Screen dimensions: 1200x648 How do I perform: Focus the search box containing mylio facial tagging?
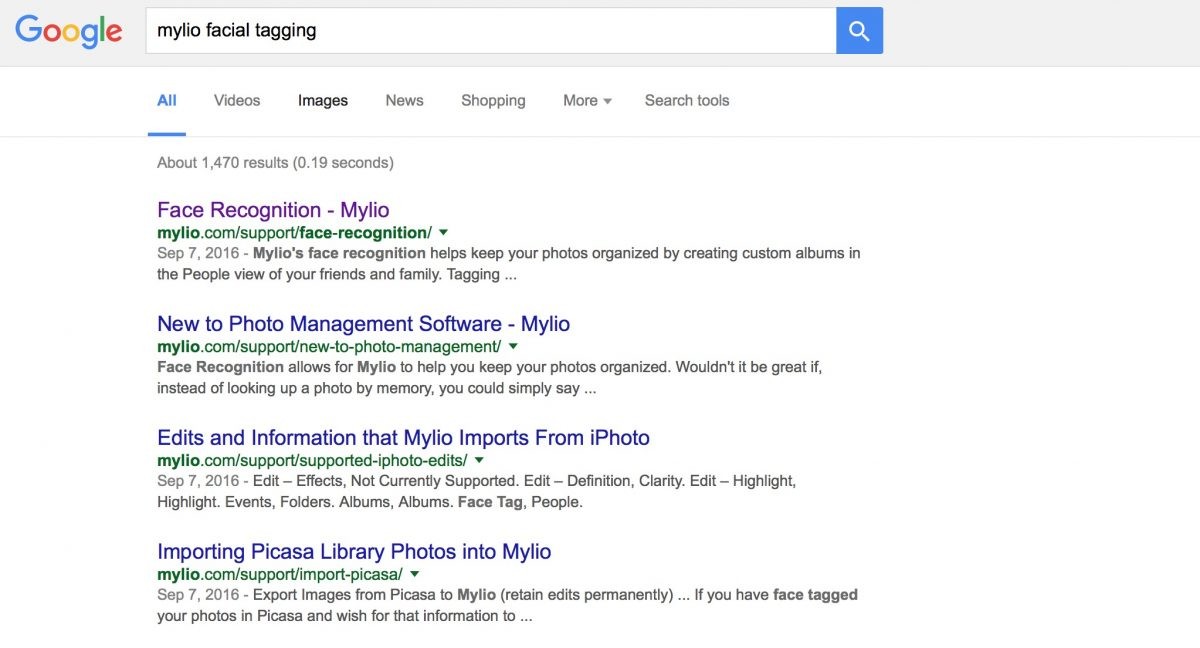coord(491,31)
